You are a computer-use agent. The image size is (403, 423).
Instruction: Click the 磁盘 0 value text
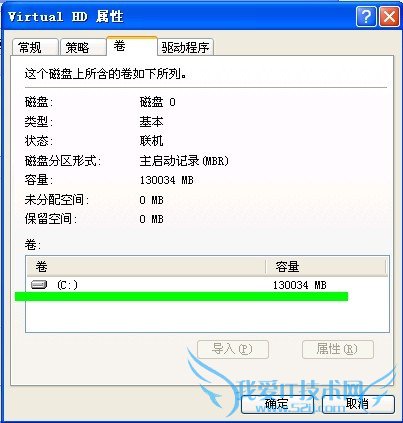click(157, 102)
